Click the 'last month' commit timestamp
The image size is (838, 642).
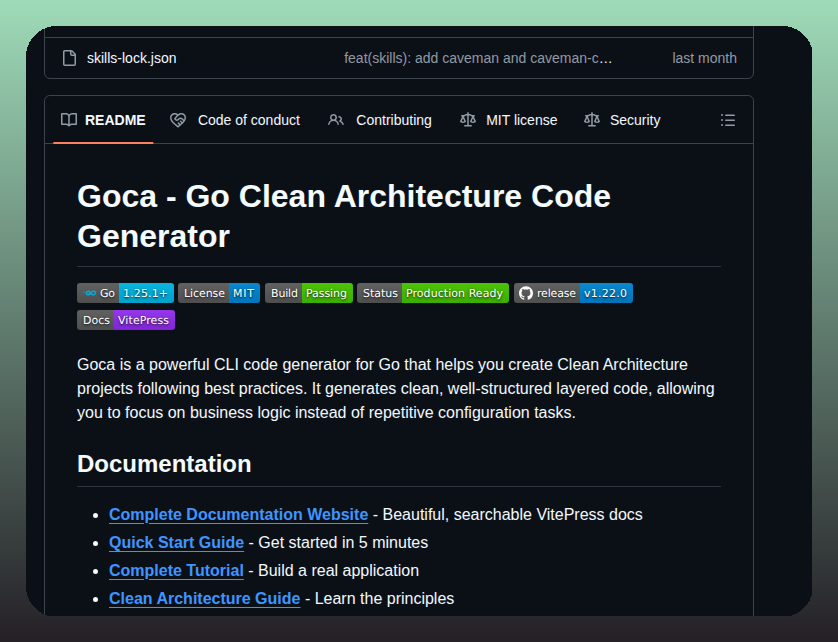704,58
